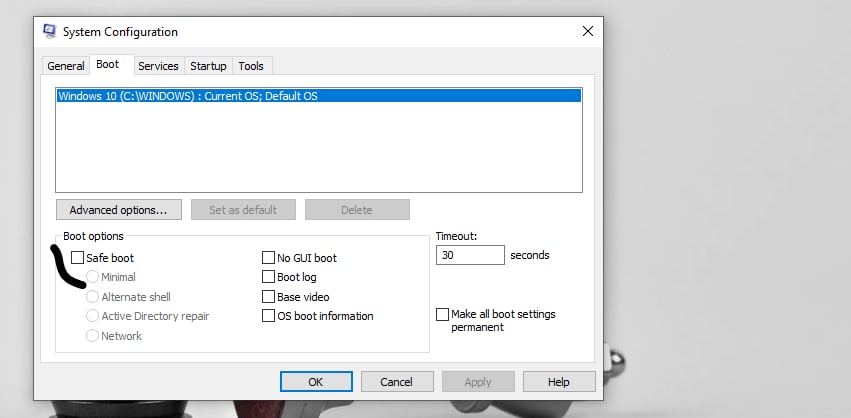Enable the Safe boot checkbox
Screen dimensions: 851x418
click(x=78, y=257)
